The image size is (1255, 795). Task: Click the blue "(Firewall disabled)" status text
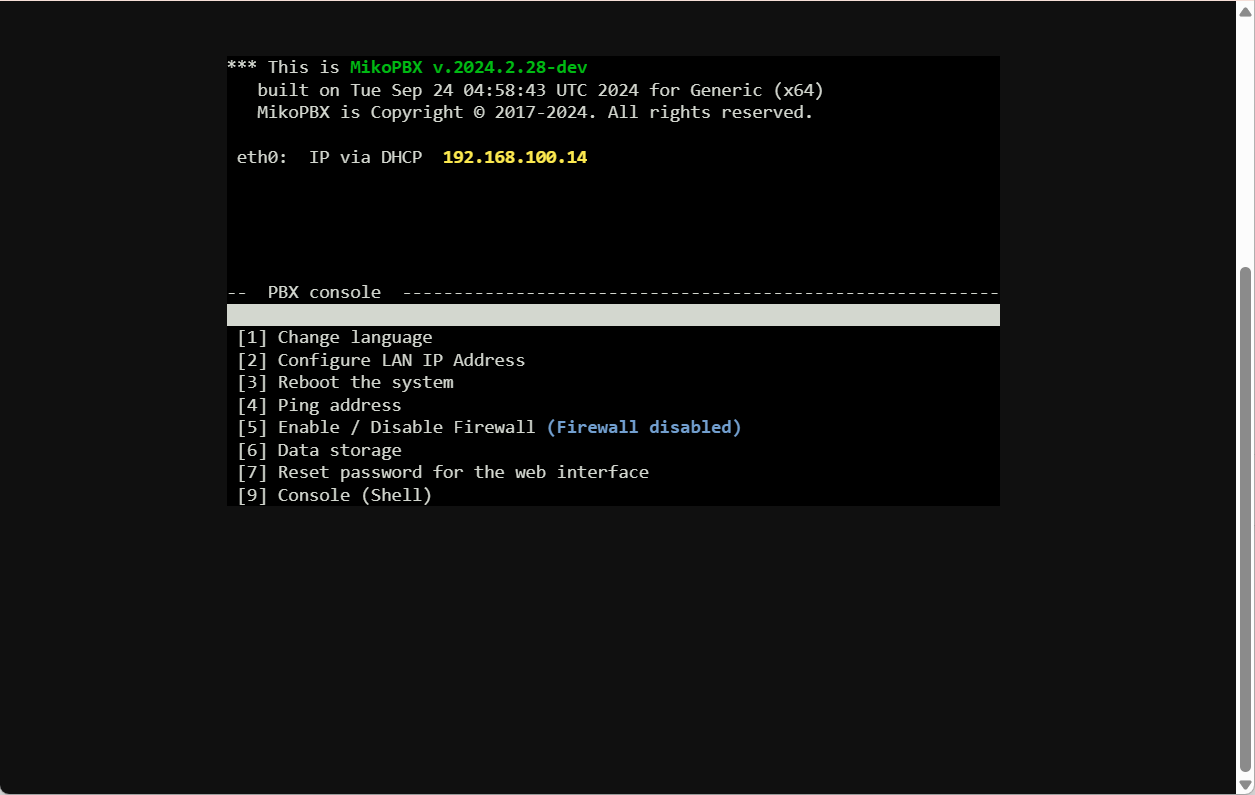644,428
